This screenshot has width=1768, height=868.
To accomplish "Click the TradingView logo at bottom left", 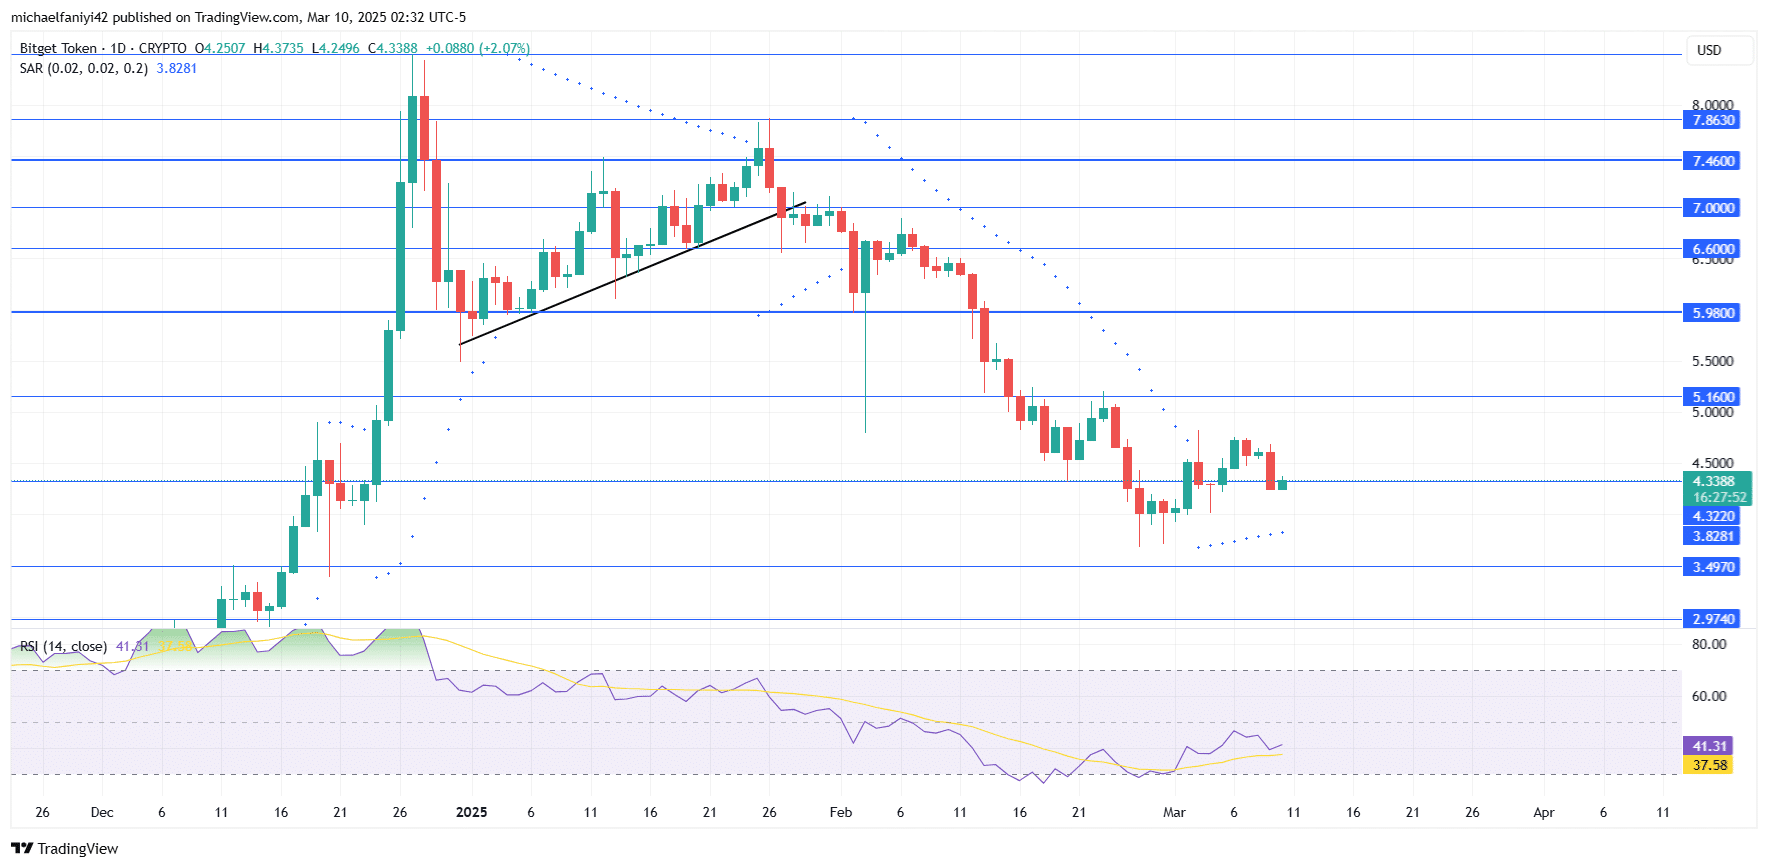I will (65, 848).
